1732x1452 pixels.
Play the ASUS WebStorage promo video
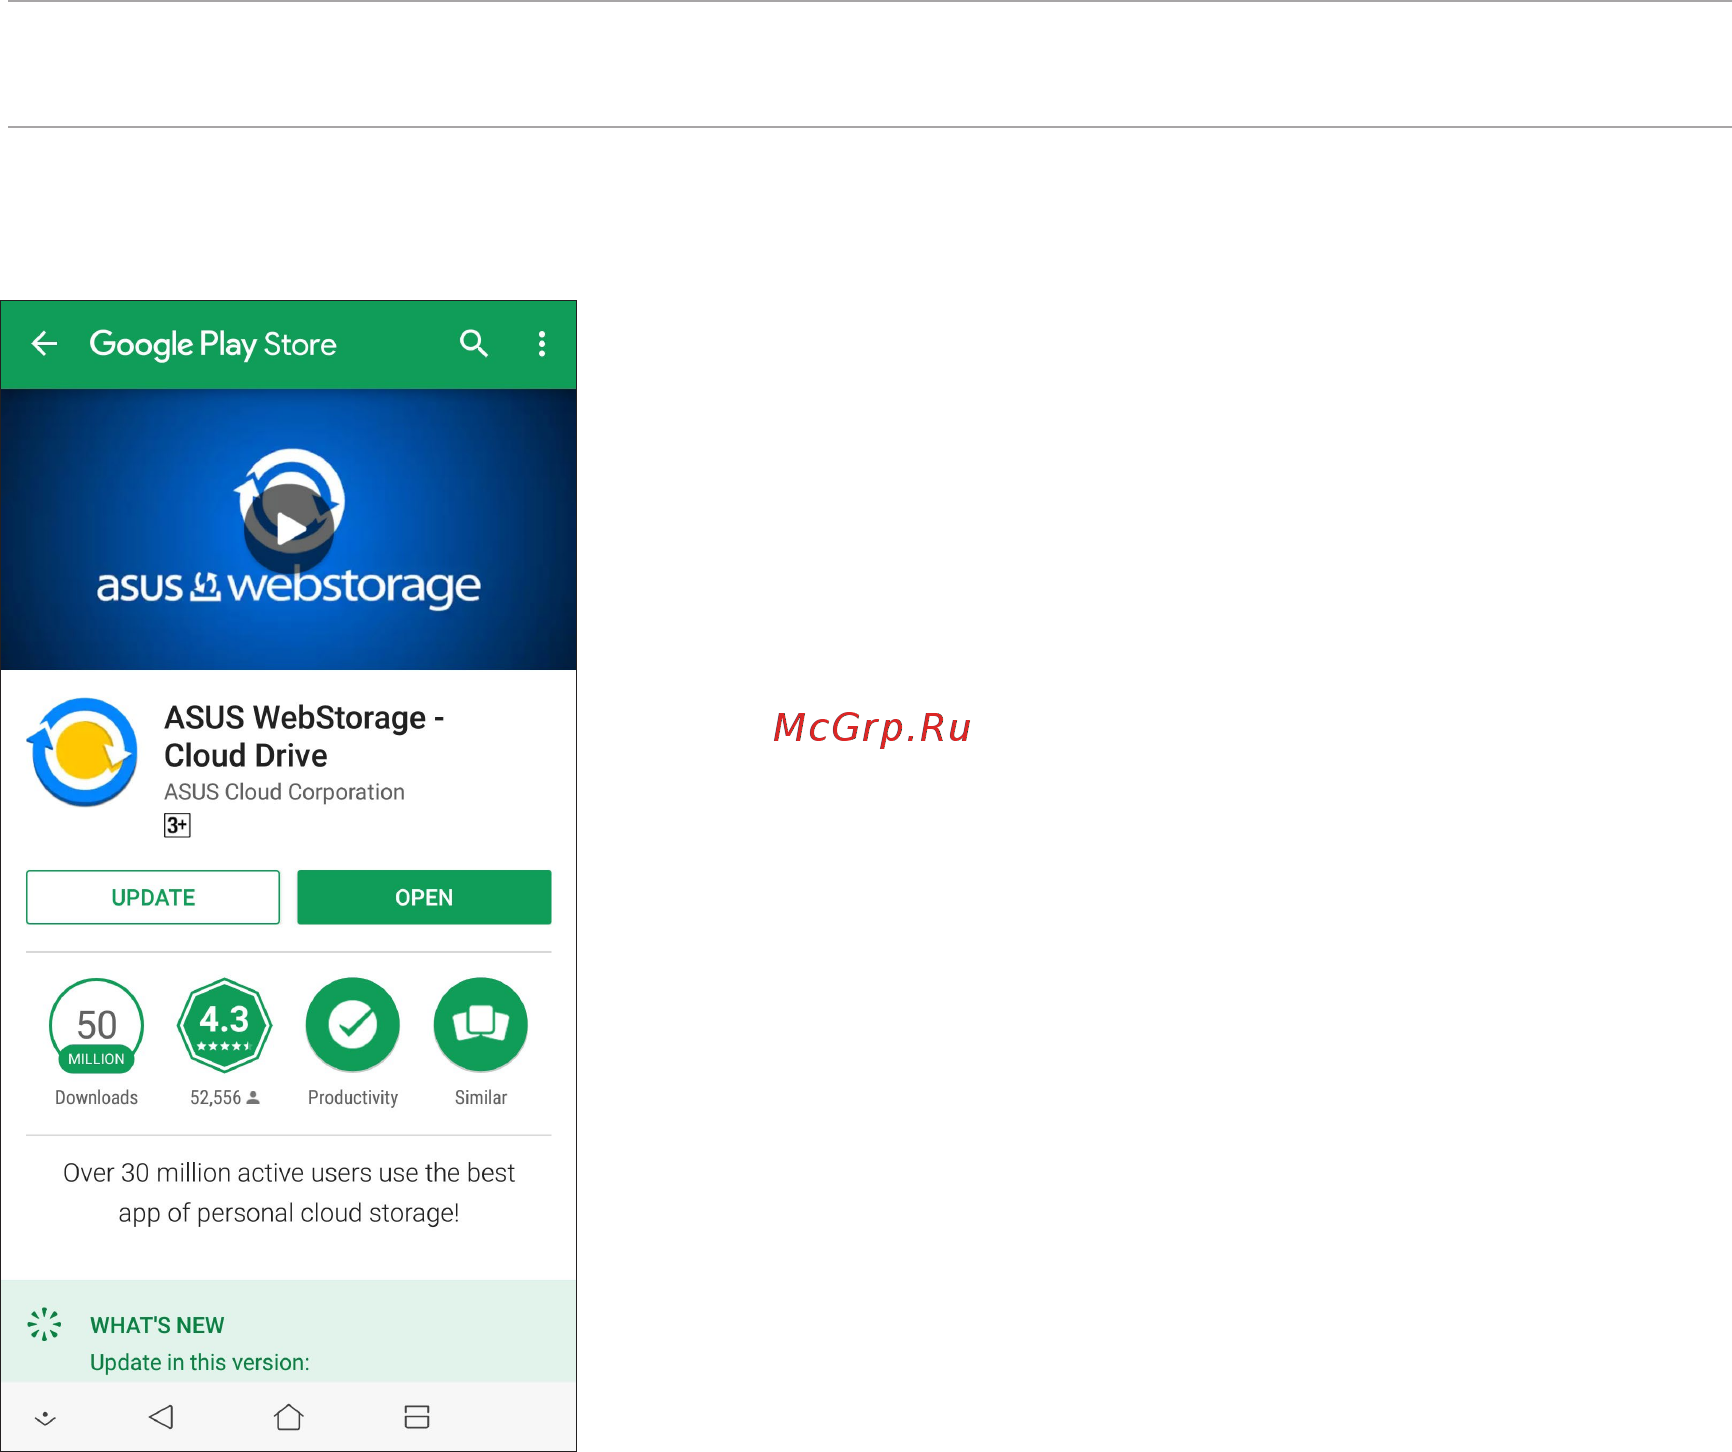tap(290, 528)
